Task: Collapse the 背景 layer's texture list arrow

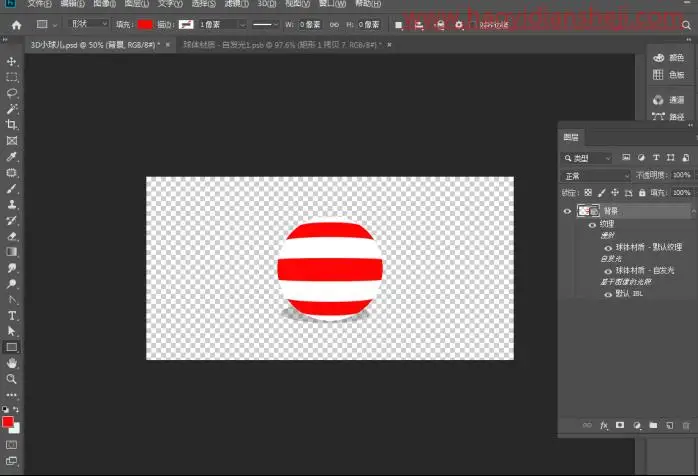Action: click(693, 211)
